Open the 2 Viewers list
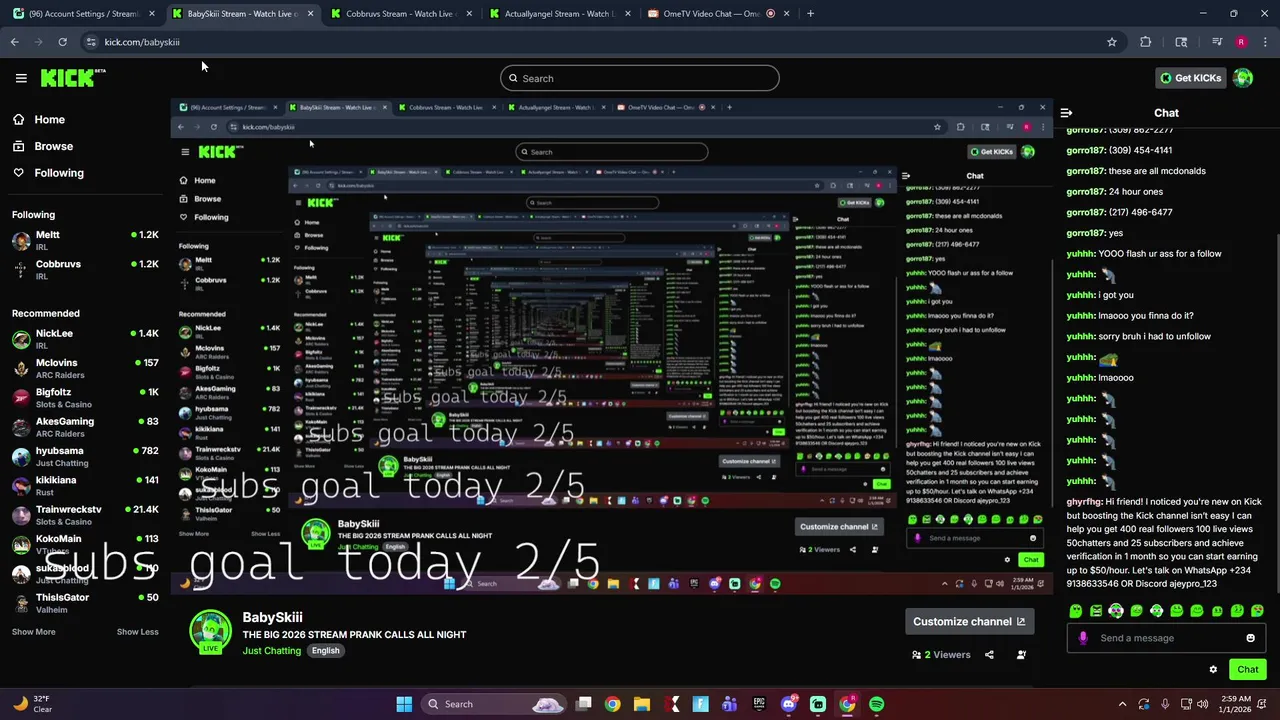This screenshot has height=720, width=1280. [x=941, y=655]
